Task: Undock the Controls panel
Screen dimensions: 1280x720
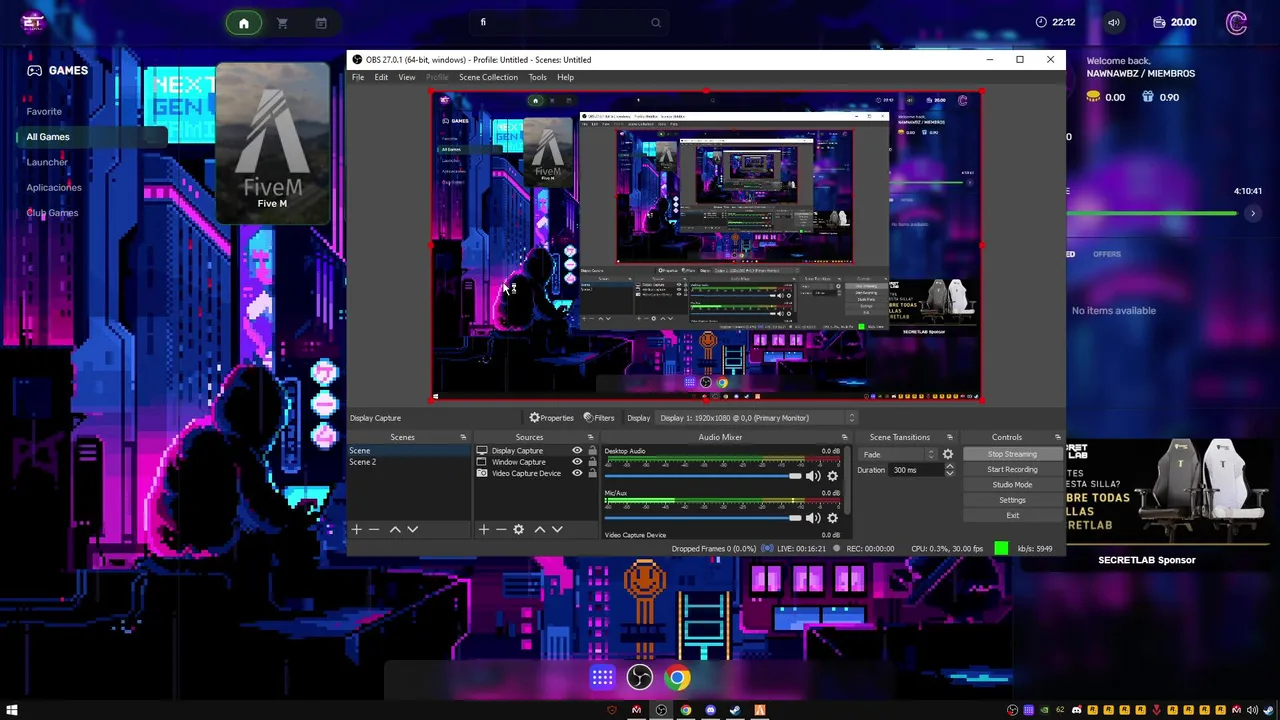Action: point(1058,437)
